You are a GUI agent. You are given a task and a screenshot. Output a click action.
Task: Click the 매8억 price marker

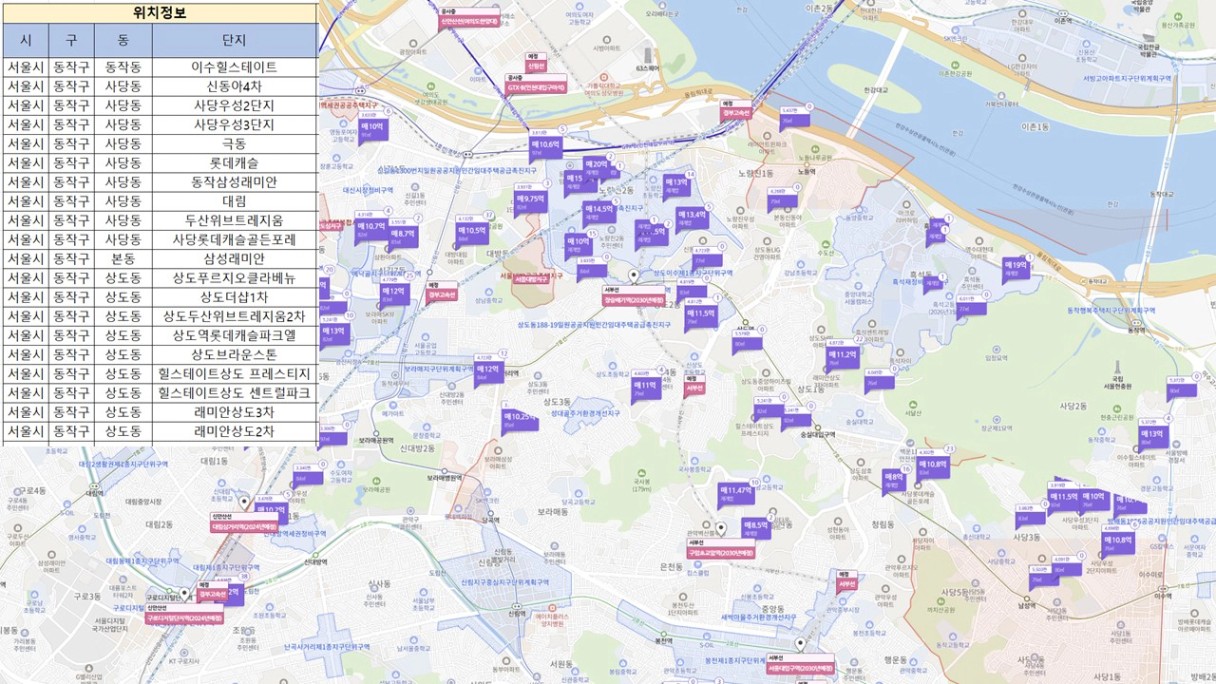pos(893,480)
